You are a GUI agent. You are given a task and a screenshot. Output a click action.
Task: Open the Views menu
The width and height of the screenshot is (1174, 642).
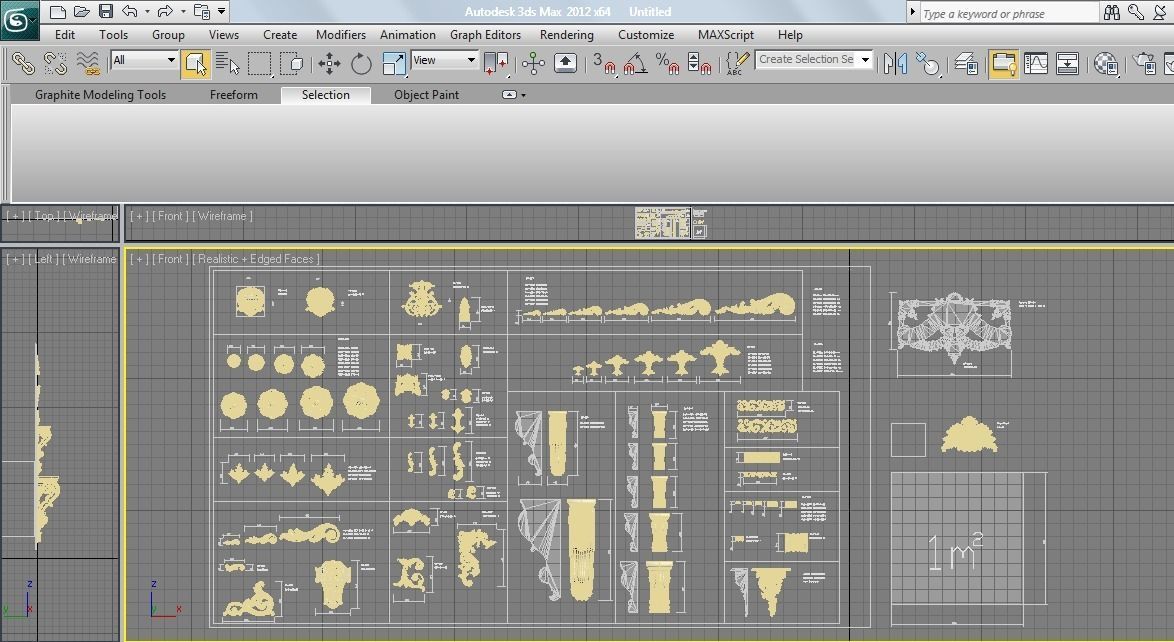(x=223, y=34)
